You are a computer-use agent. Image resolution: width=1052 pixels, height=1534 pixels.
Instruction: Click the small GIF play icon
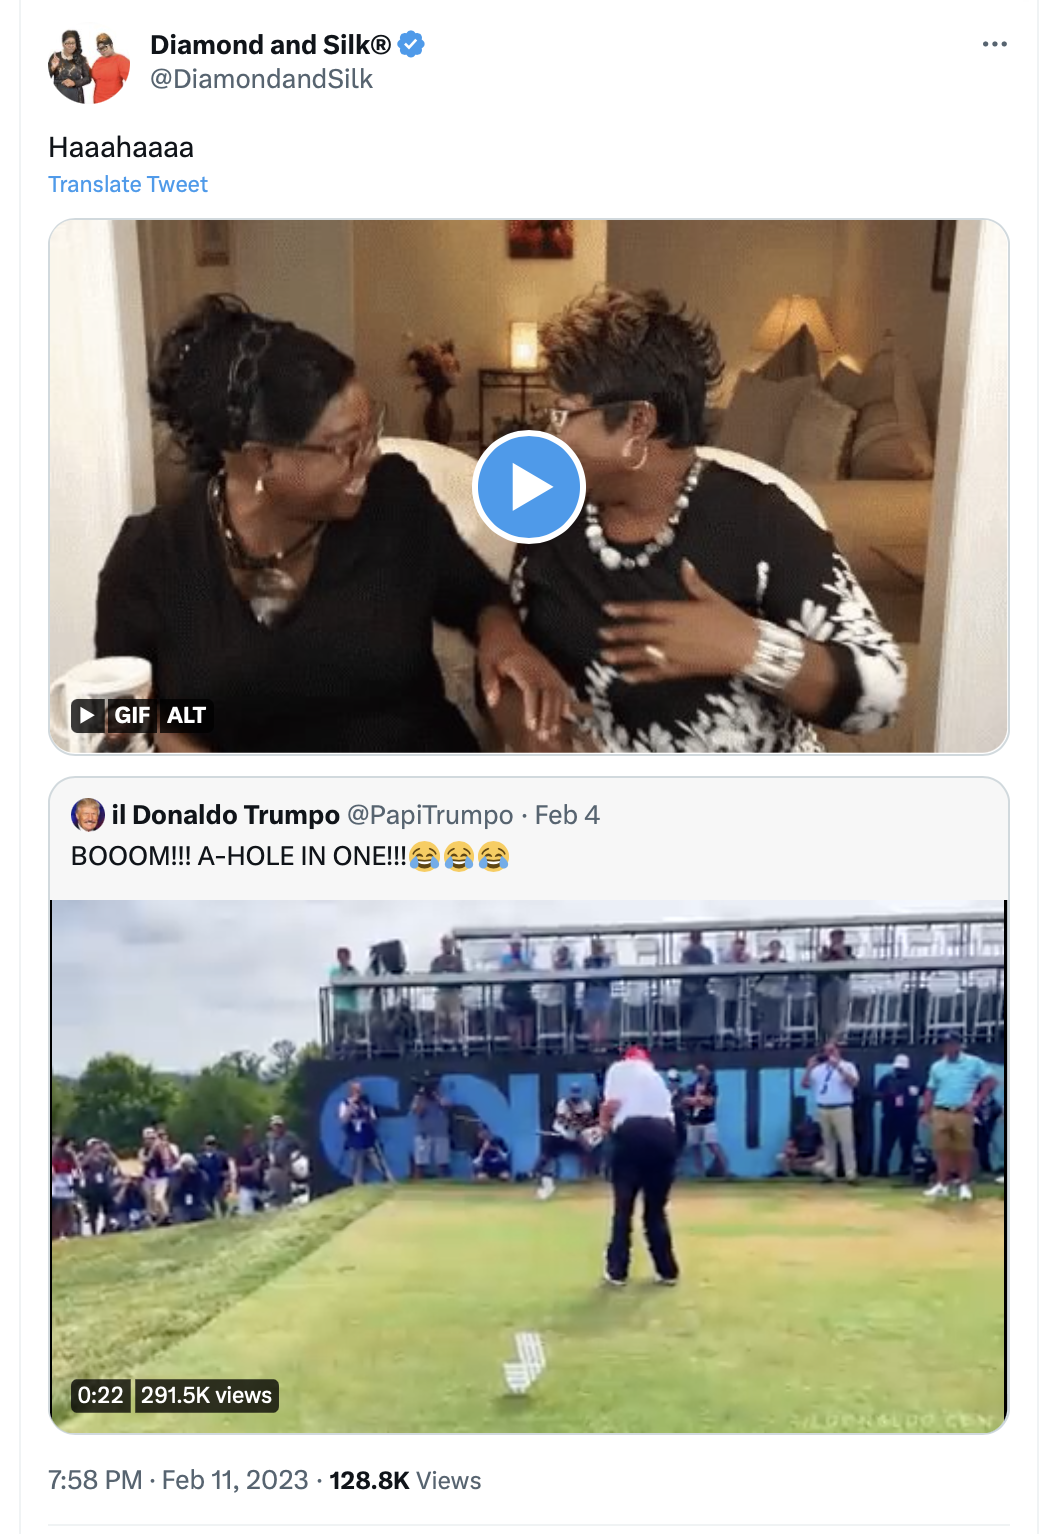[x=88, y=715]
